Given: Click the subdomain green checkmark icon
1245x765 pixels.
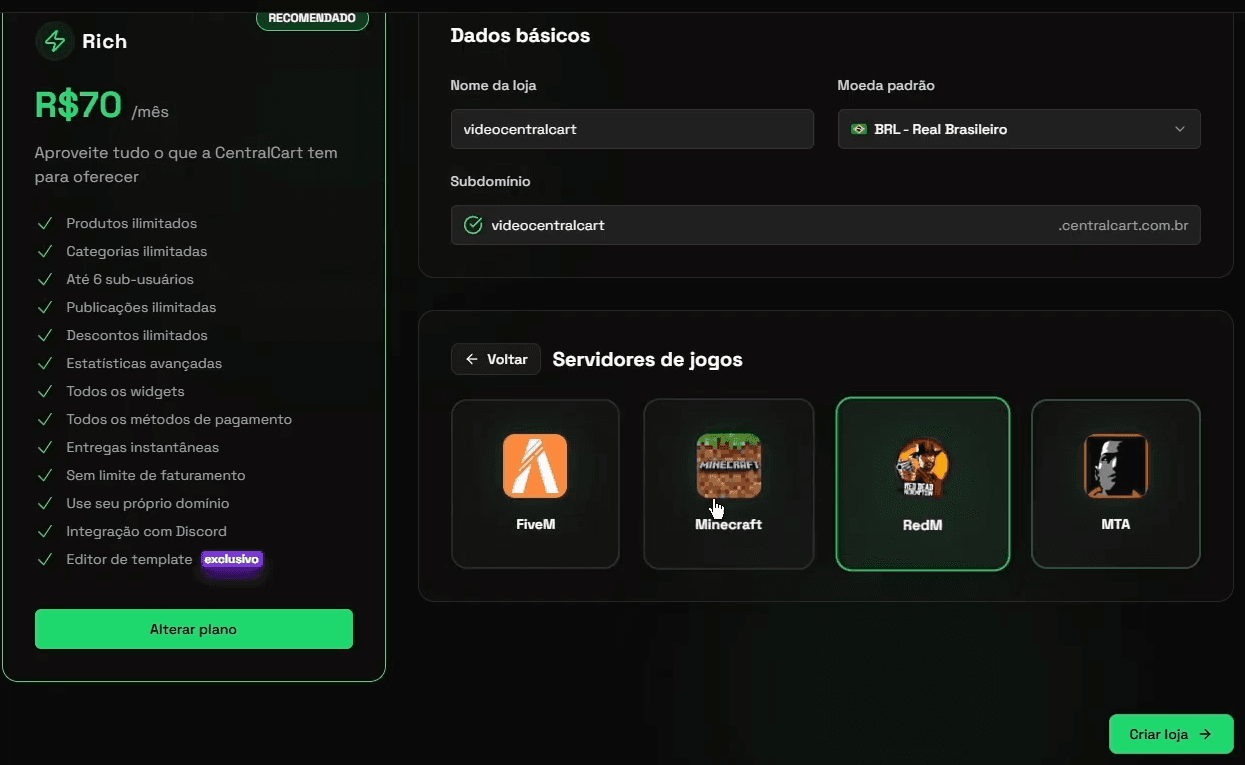Looking at the screenshot, I should point(474,225).
